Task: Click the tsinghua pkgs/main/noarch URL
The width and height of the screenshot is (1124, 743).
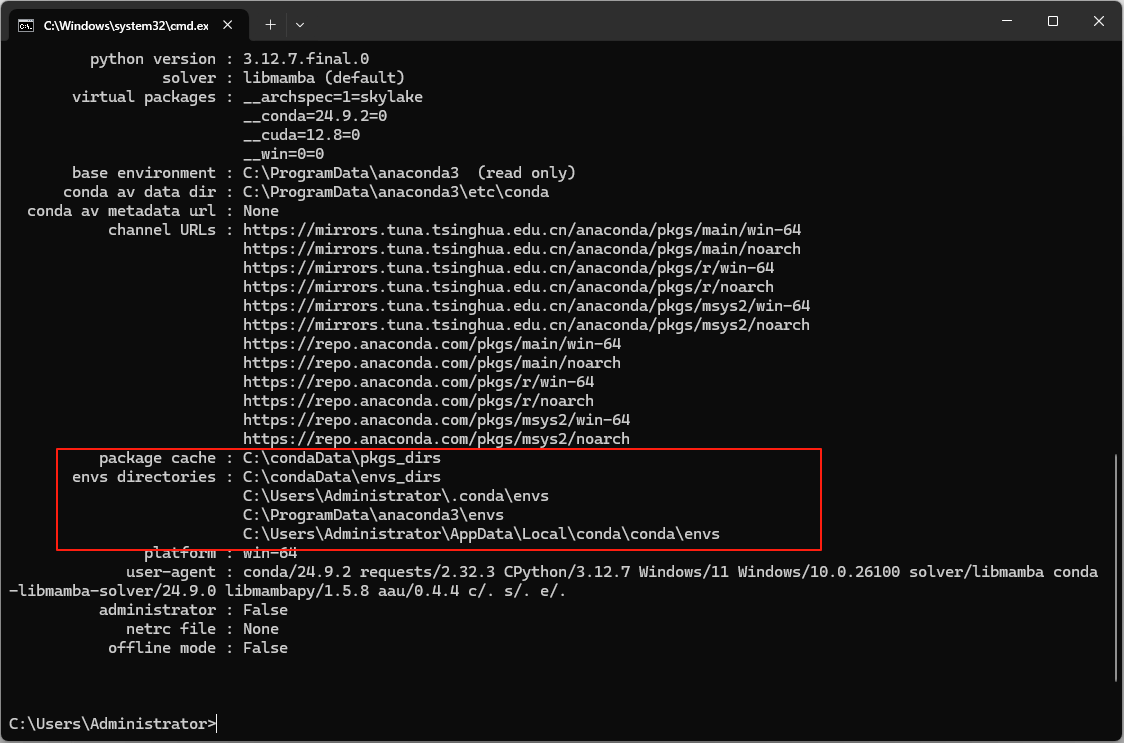Action: coord(522,249)
